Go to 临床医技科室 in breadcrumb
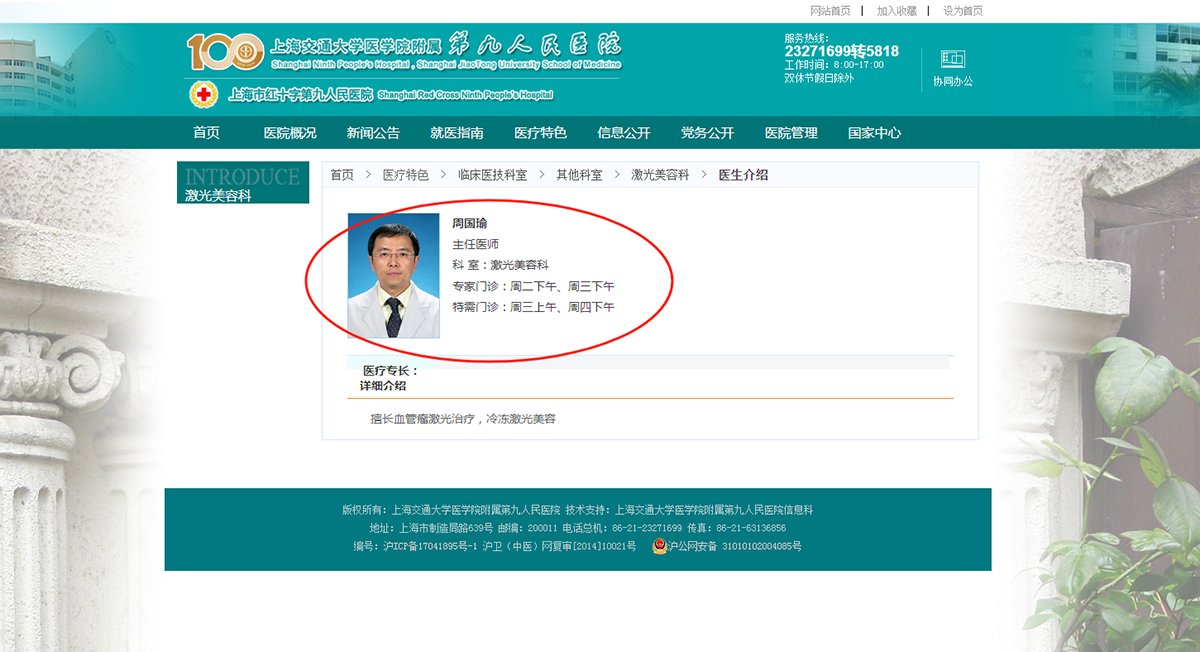1200x652 pixels. click(x=492, y=175)
